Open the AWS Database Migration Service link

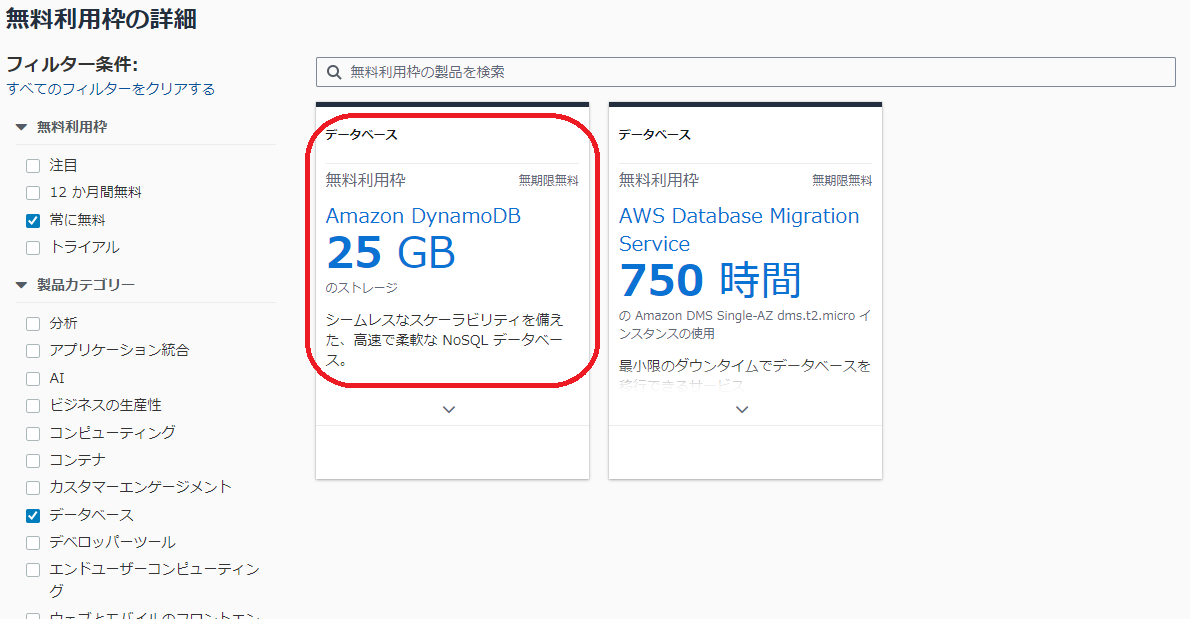(x=738, y=230)
